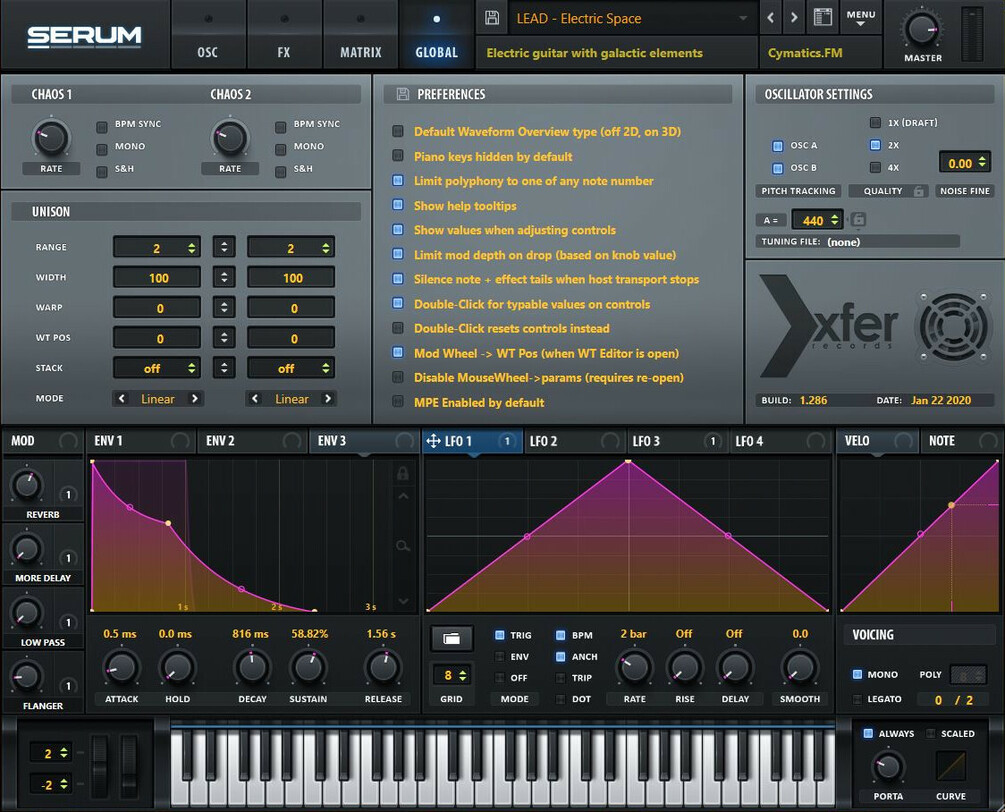Click preset description Electric guitar with galactic elements

617,53
